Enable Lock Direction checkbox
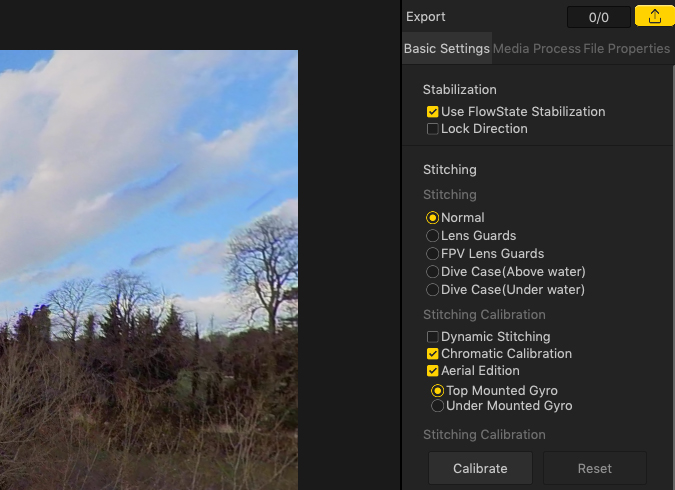 click(432, 129)
